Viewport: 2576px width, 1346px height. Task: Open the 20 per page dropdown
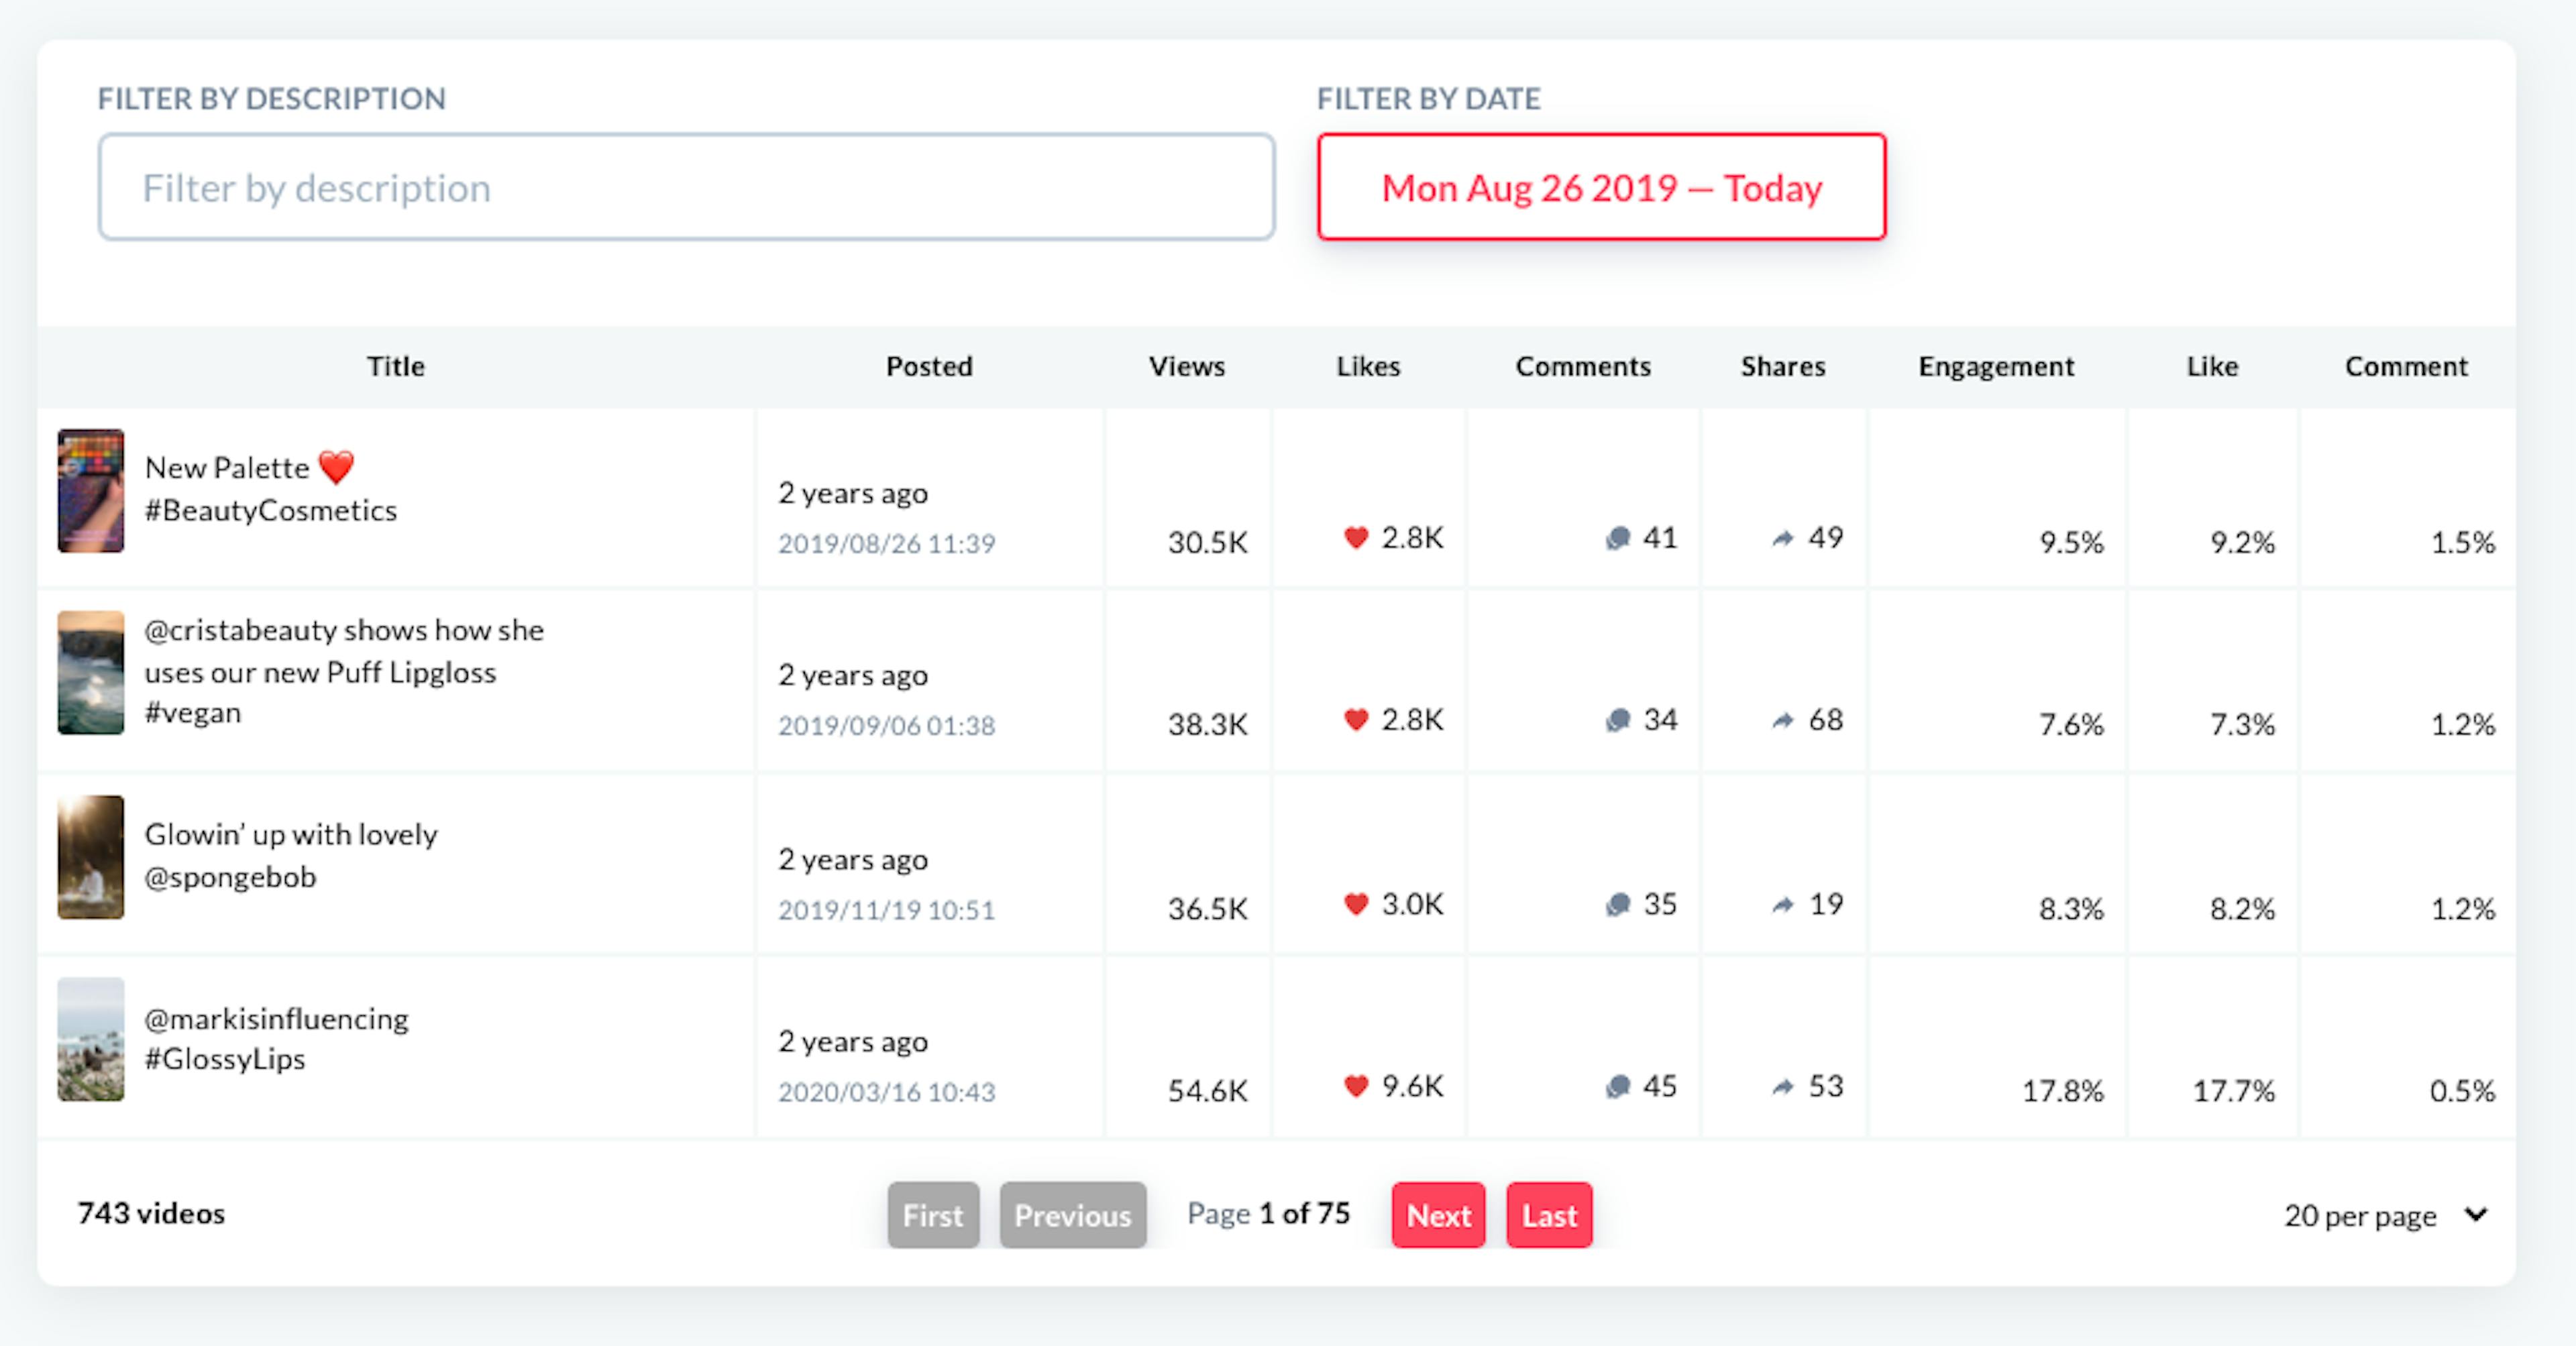[x=2386, y=1216]
